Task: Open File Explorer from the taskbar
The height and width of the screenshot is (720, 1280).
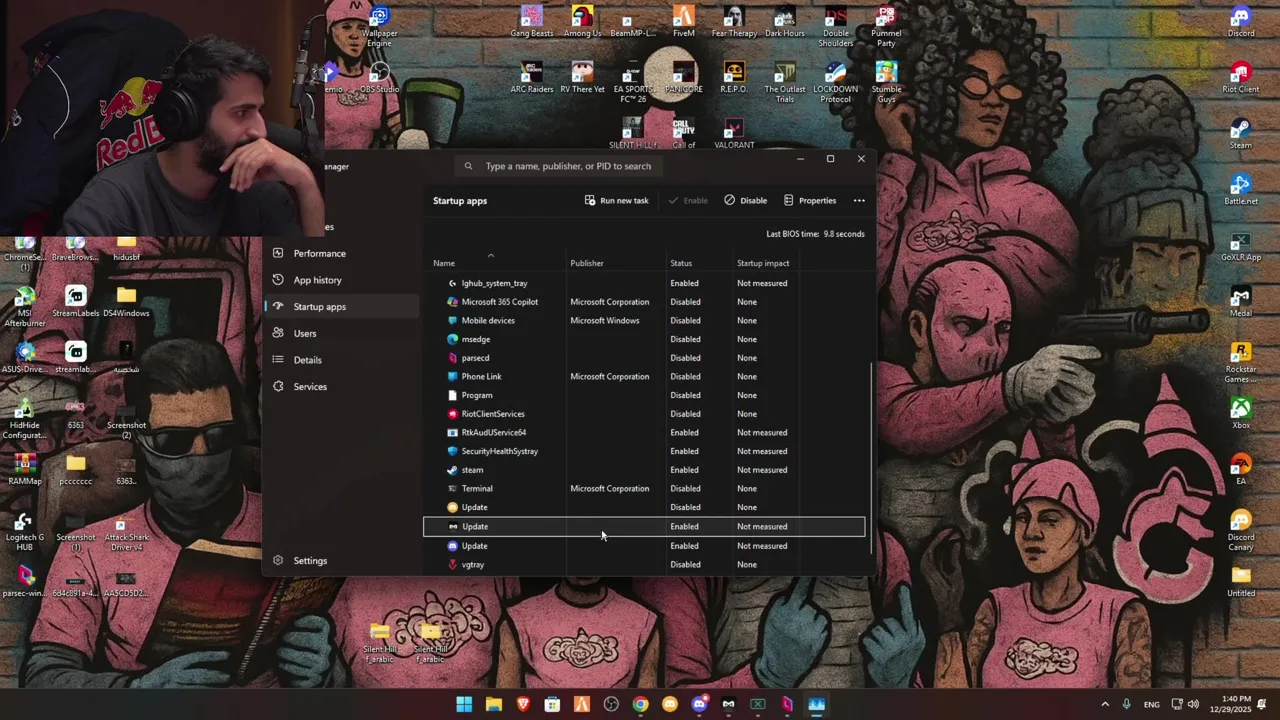Action: pos(493,704)
